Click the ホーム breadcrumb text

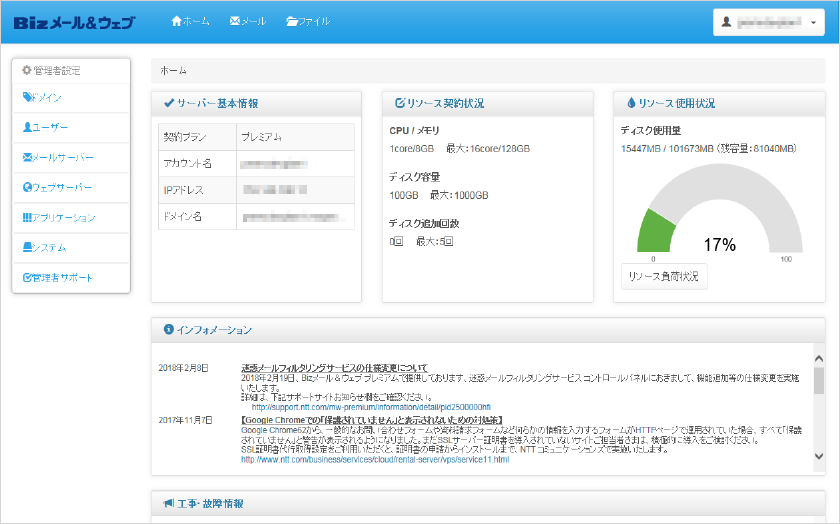pyautogui.click(x=174, y=71)
